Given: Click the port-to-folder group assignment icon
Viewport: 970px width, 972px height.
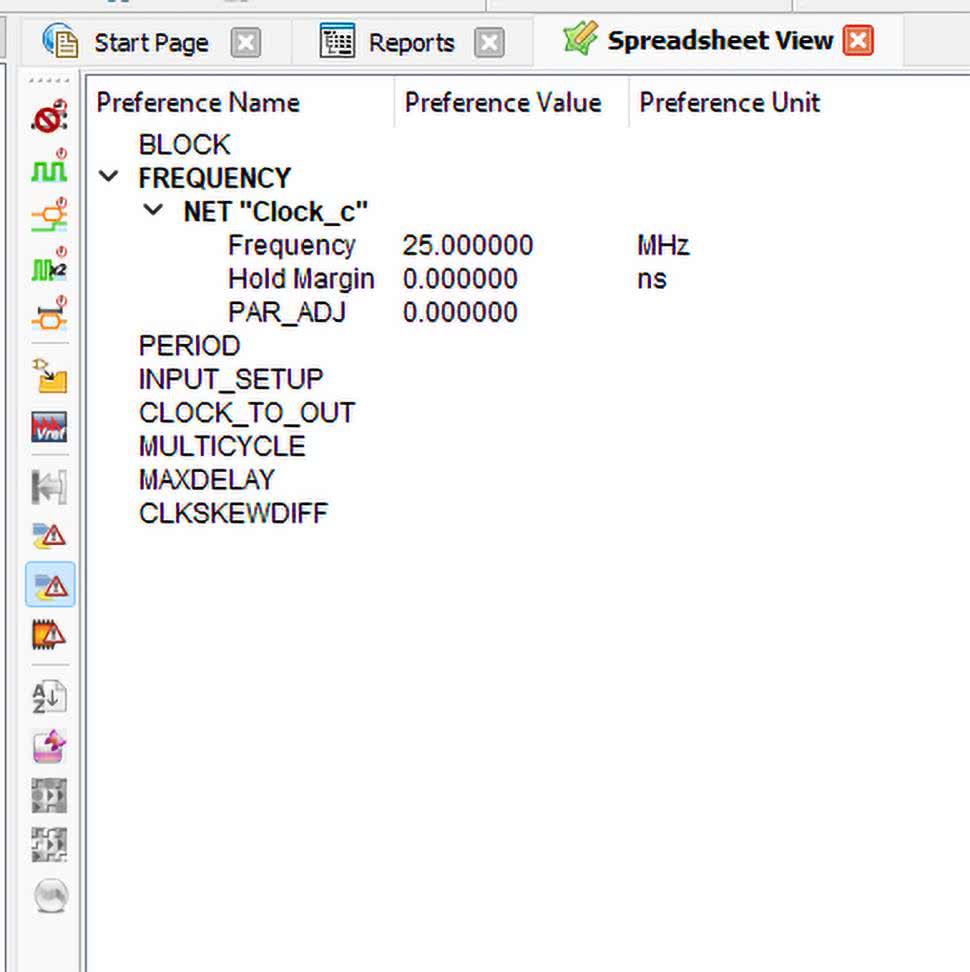Looking at the screenshot, I should (49, 377).
